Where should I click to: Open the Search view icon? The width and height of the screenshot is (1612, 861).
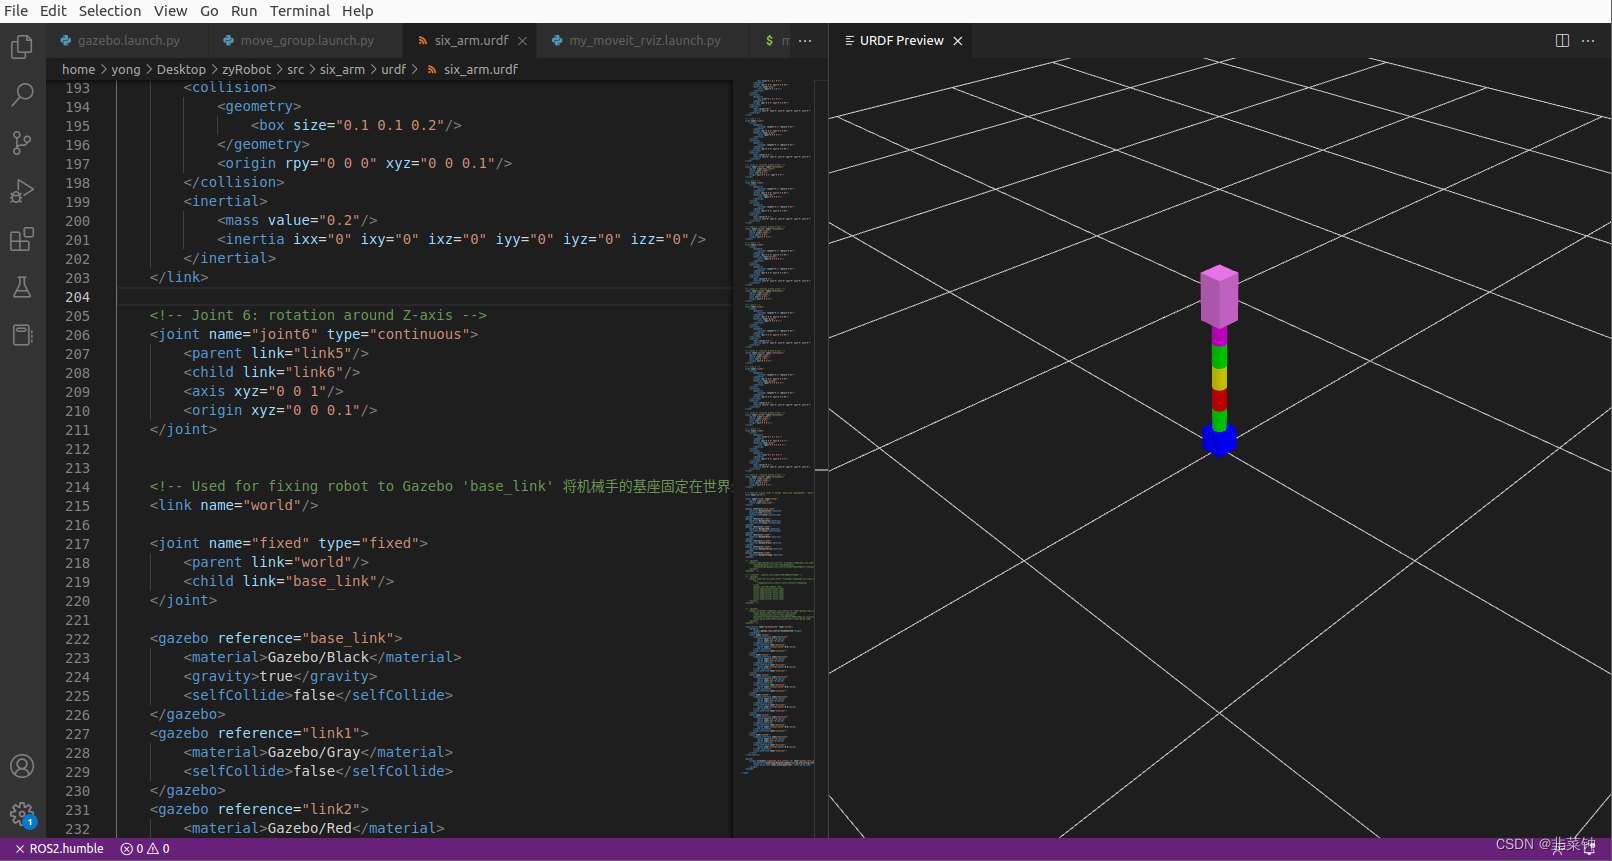(22, 95)
